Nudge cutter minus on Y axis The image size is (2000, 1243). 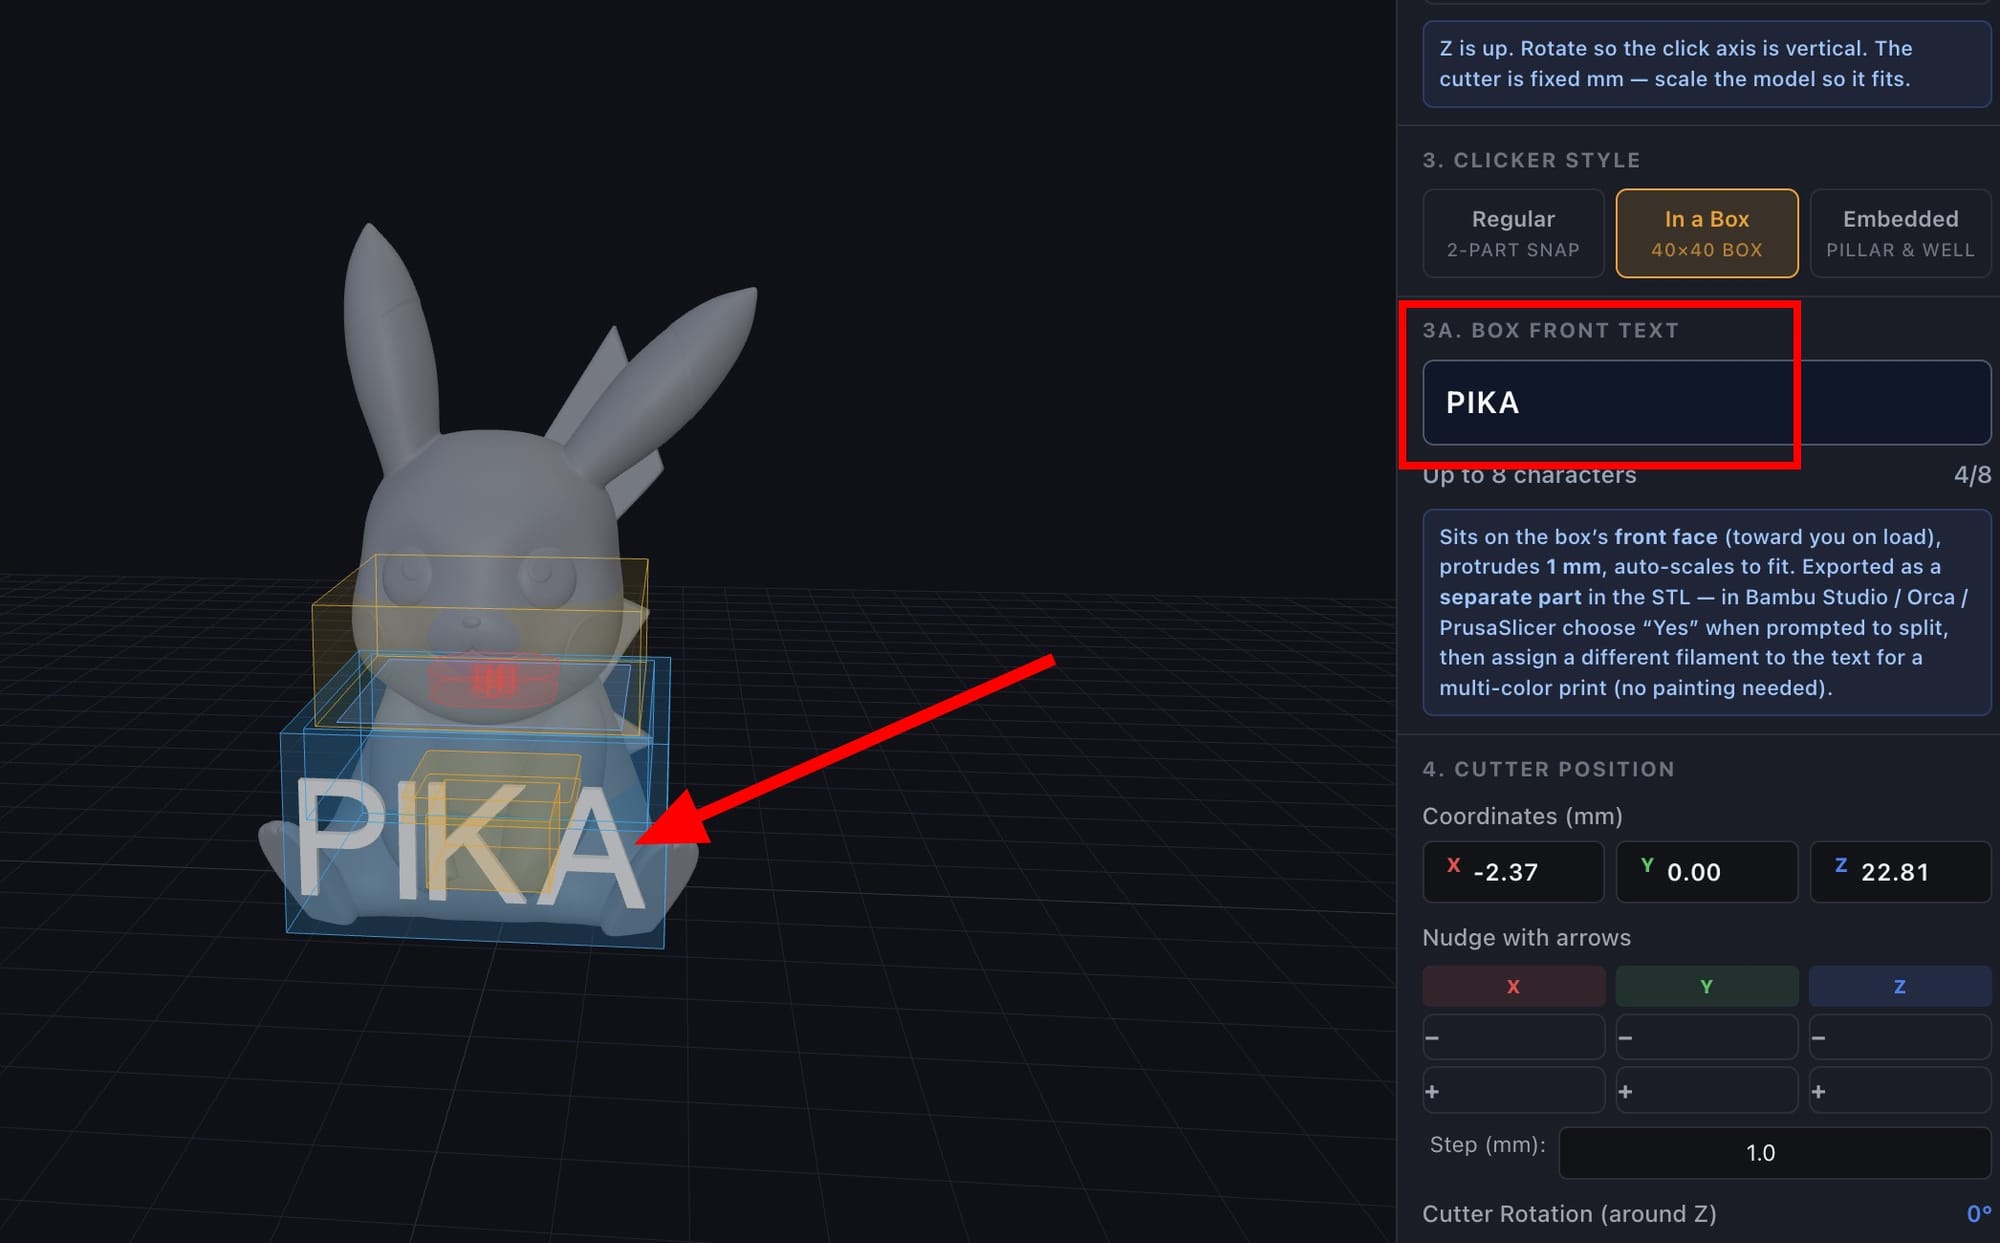(x=1707, y=1038)
